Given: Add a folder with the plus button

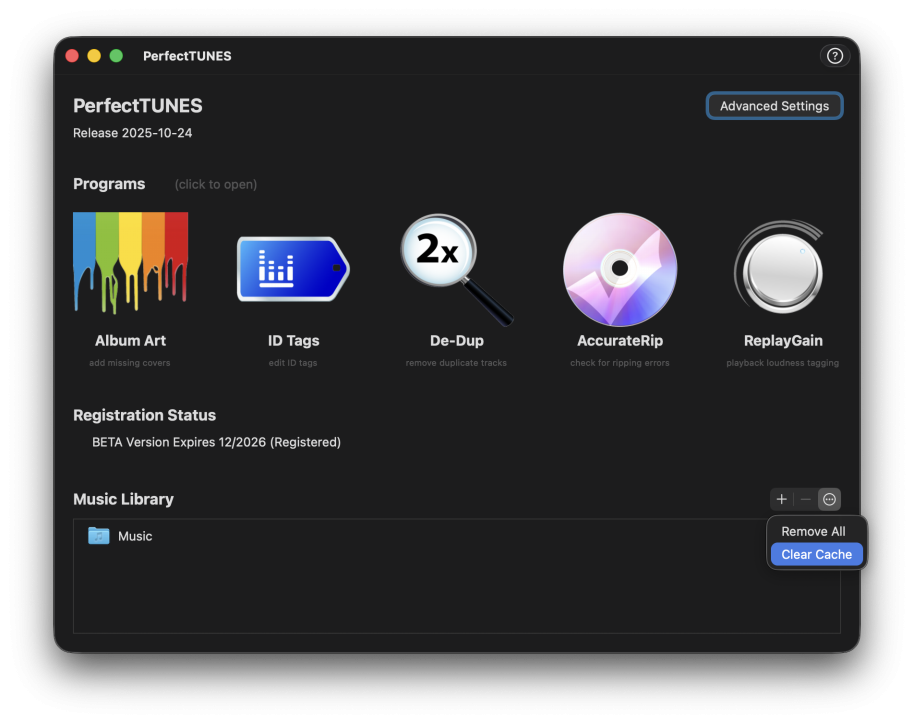Looking at the screenshot, I should [782, 499].
